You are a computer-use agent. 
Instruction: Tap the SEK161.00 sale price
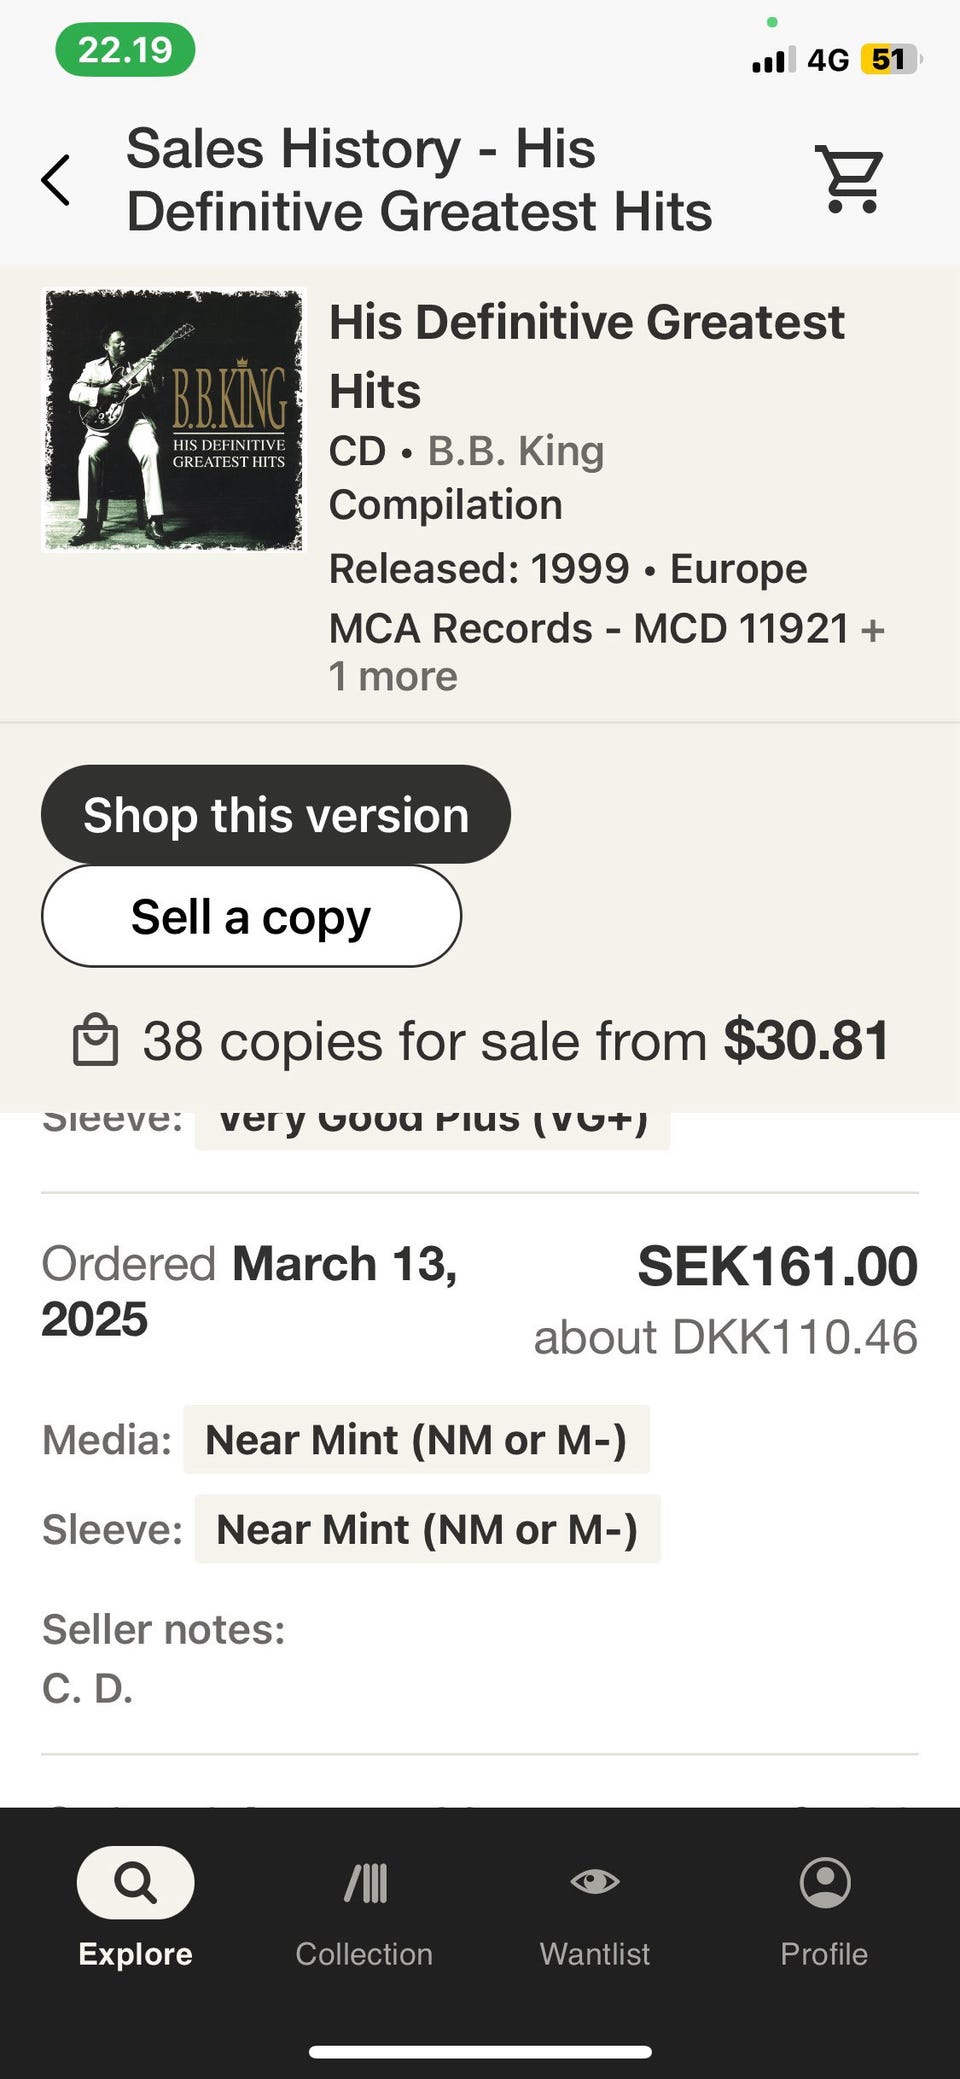coord(777,1266)
